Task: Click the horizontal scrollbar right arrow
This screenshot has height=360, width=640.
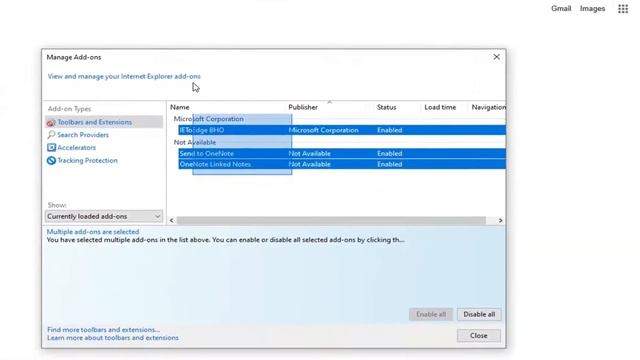Action: click(x=500, y=220)
